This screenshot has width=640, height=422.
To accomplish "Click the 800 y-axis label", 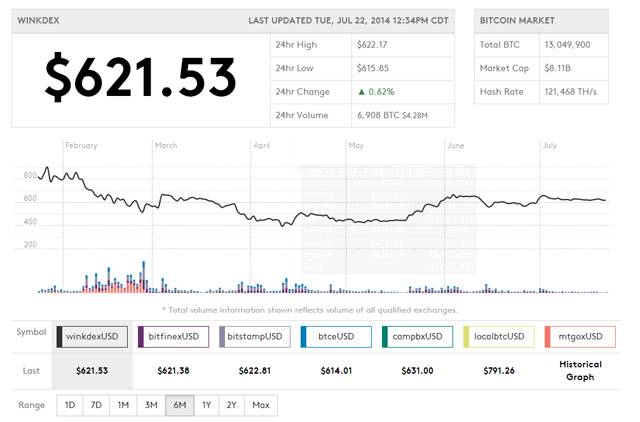I will tap(30, 175).
